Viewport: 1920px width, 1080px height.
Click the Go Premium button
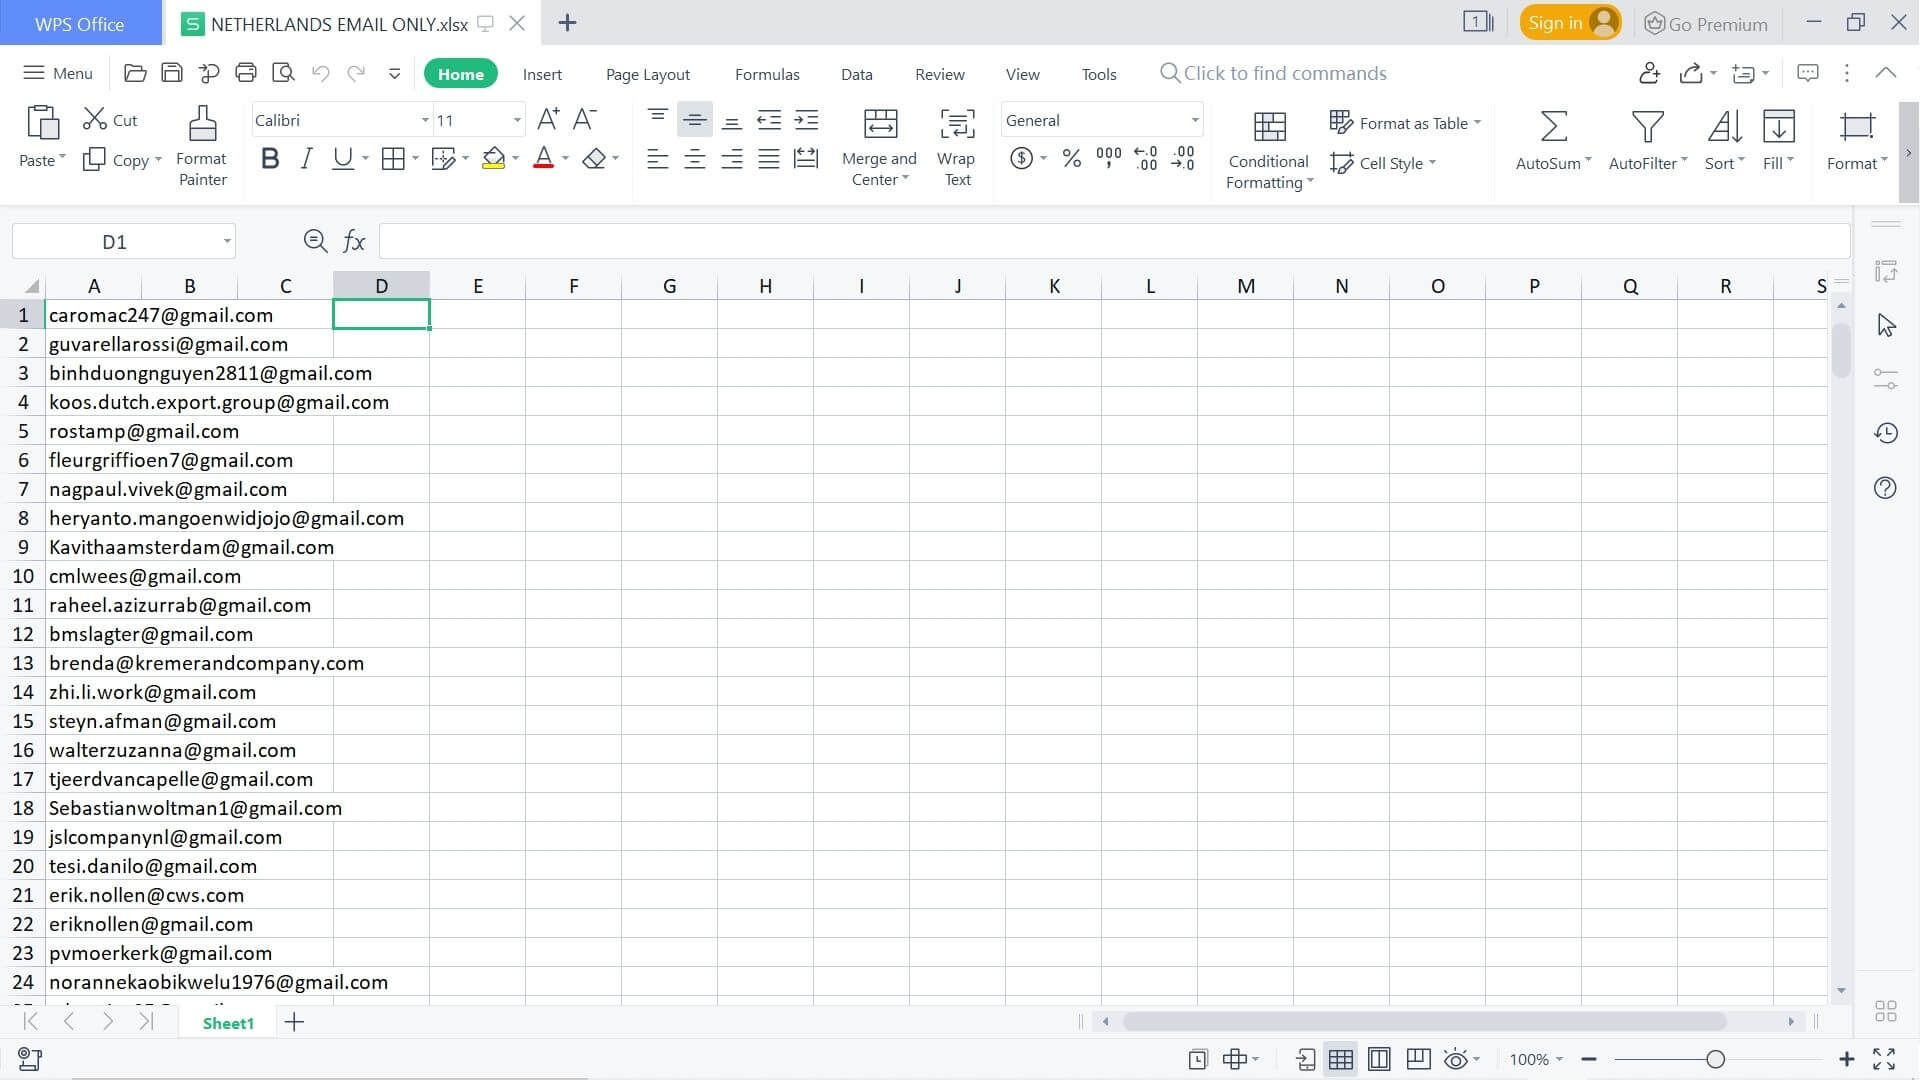[x=1706, y=24]
